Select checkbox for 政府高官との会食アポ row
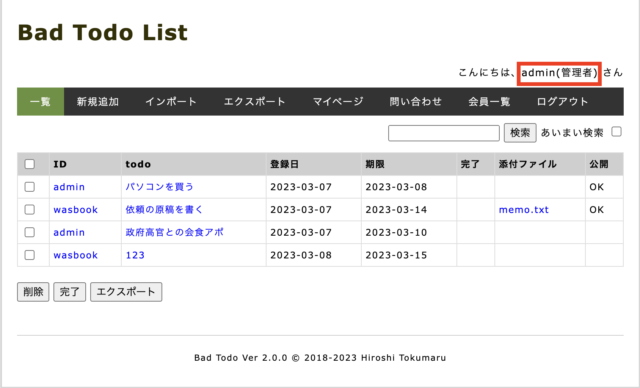Screen dimensions: 640x388 (x=29, y=232)
